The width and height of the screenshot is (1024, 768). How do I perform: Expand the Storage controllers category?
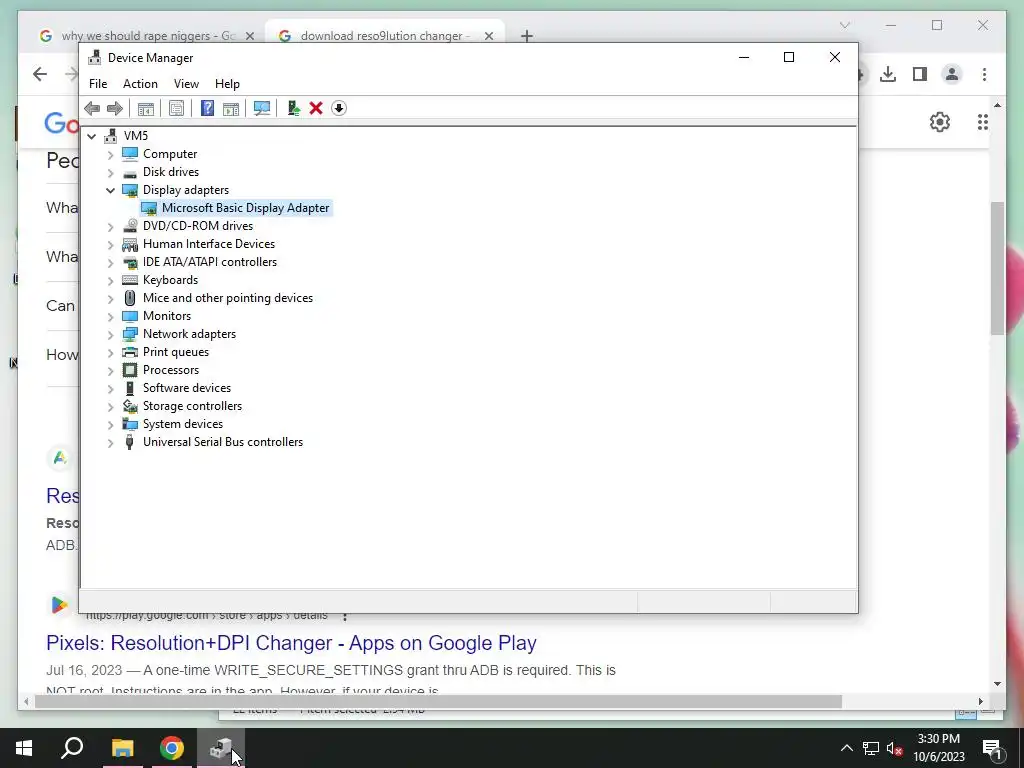coord(110,407)
